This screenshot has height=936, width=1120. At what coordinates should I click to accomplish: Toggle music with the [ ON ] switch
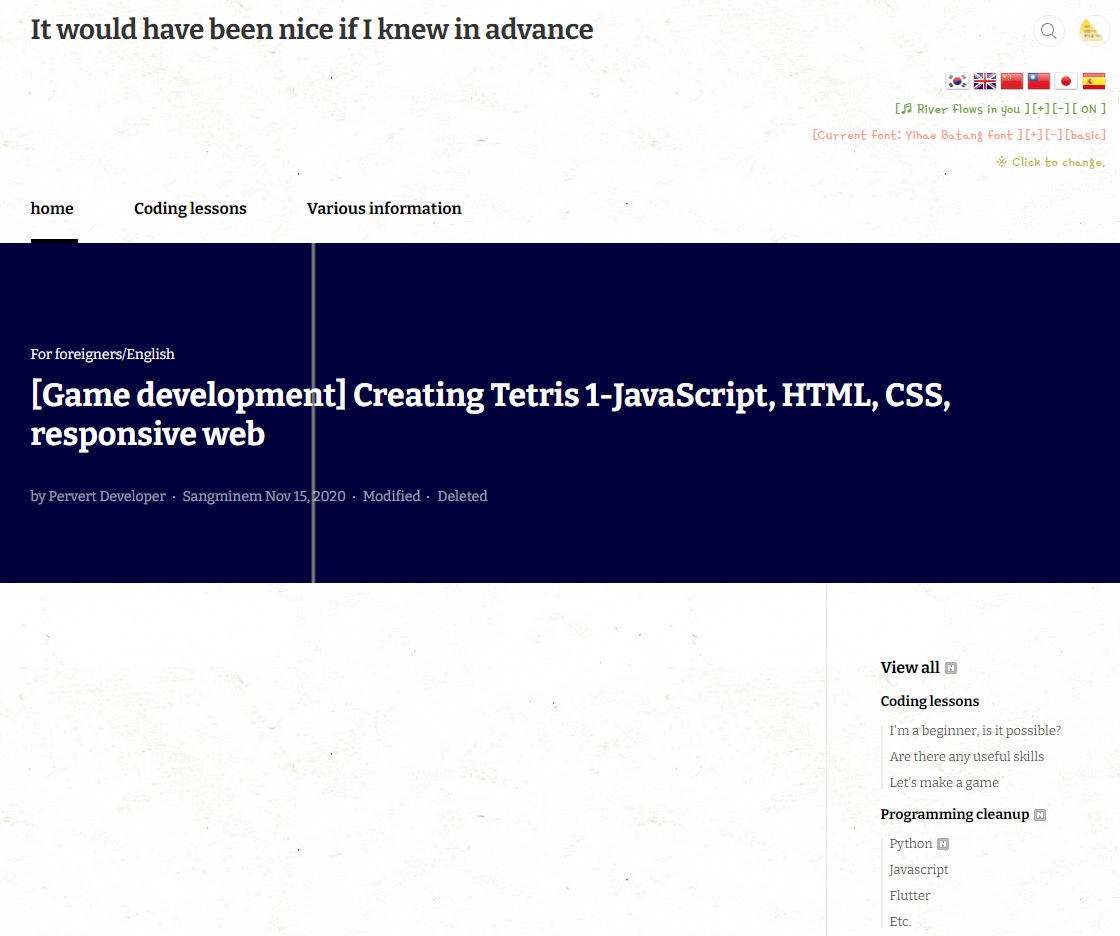coord(1089,109)
